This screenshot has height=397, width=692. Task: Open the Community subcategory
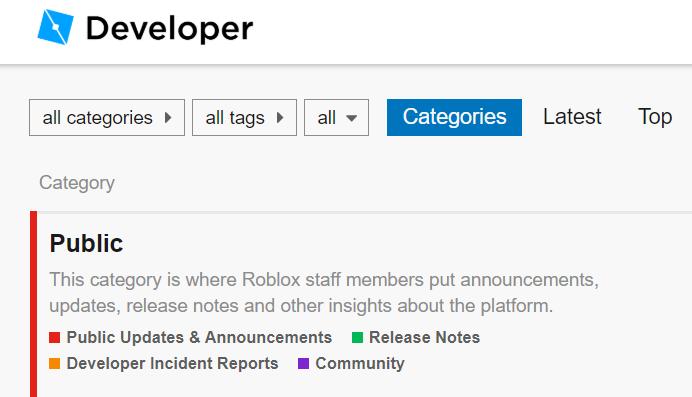[x=360, y=363]
